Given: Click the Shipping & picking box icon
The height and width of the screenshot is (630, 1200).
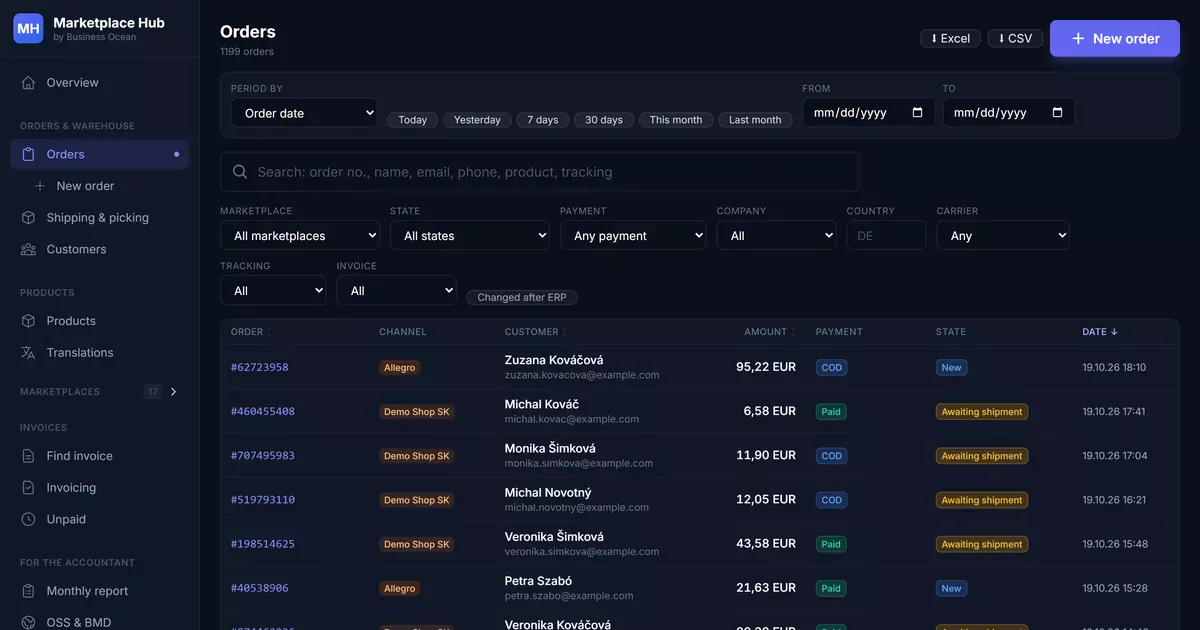Looking at the screenshot, I should point(28,218).
